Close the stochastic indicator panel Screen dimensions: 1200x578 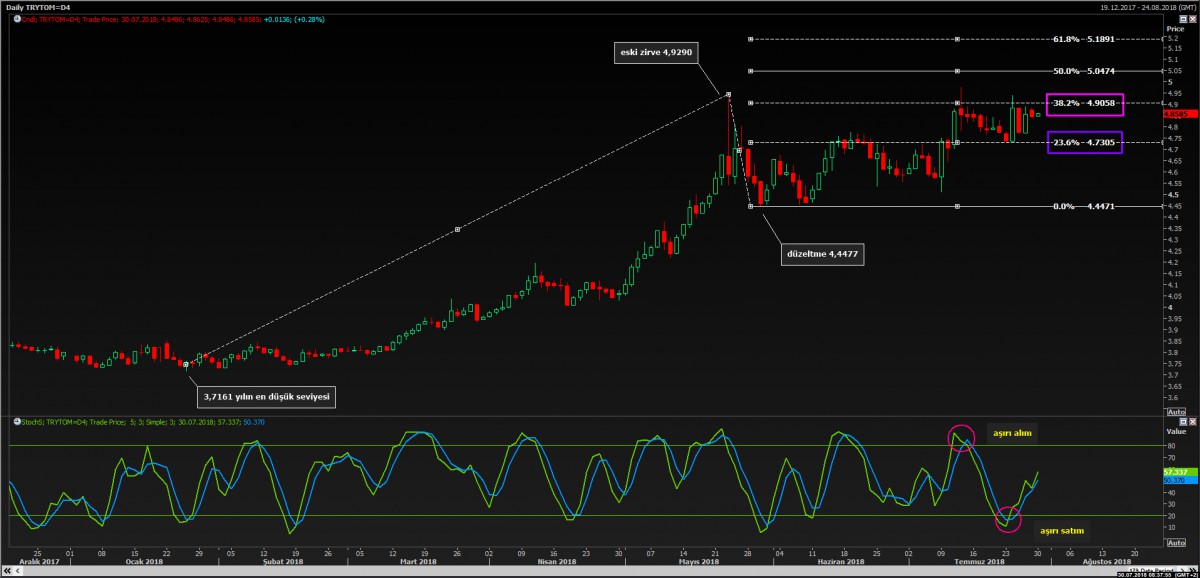(x=1193, y=422)
